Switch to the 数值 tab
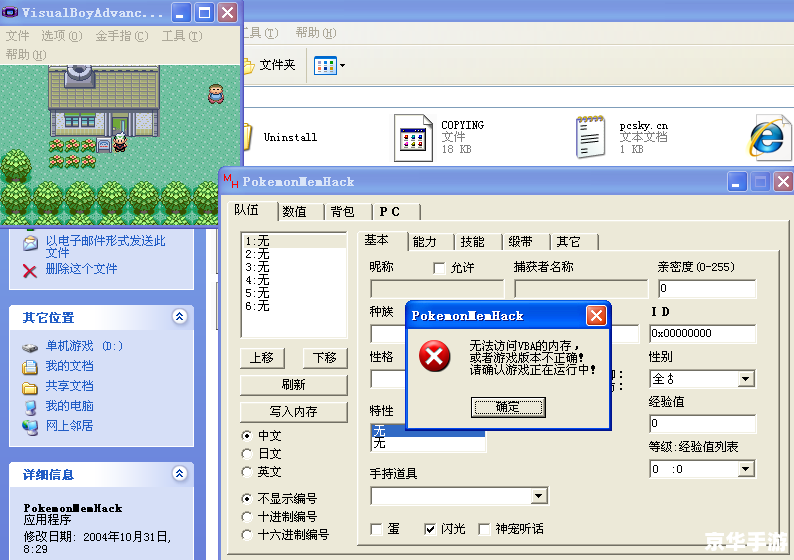 pyautogui.click(x=300, y=212)
